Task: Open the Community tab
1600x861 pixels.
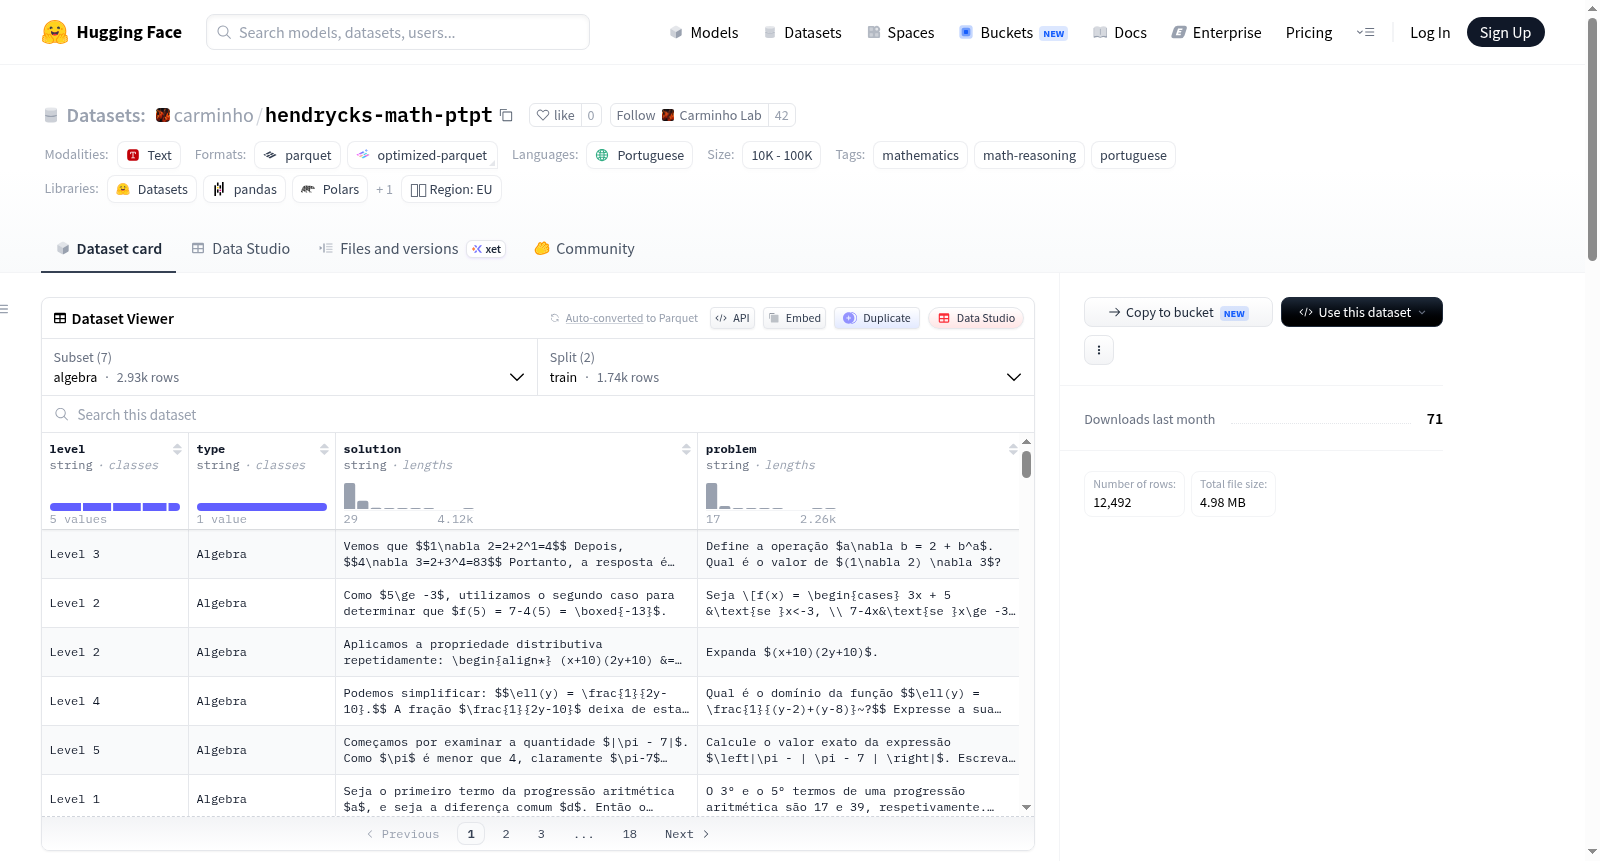Action: click(584, 248)
